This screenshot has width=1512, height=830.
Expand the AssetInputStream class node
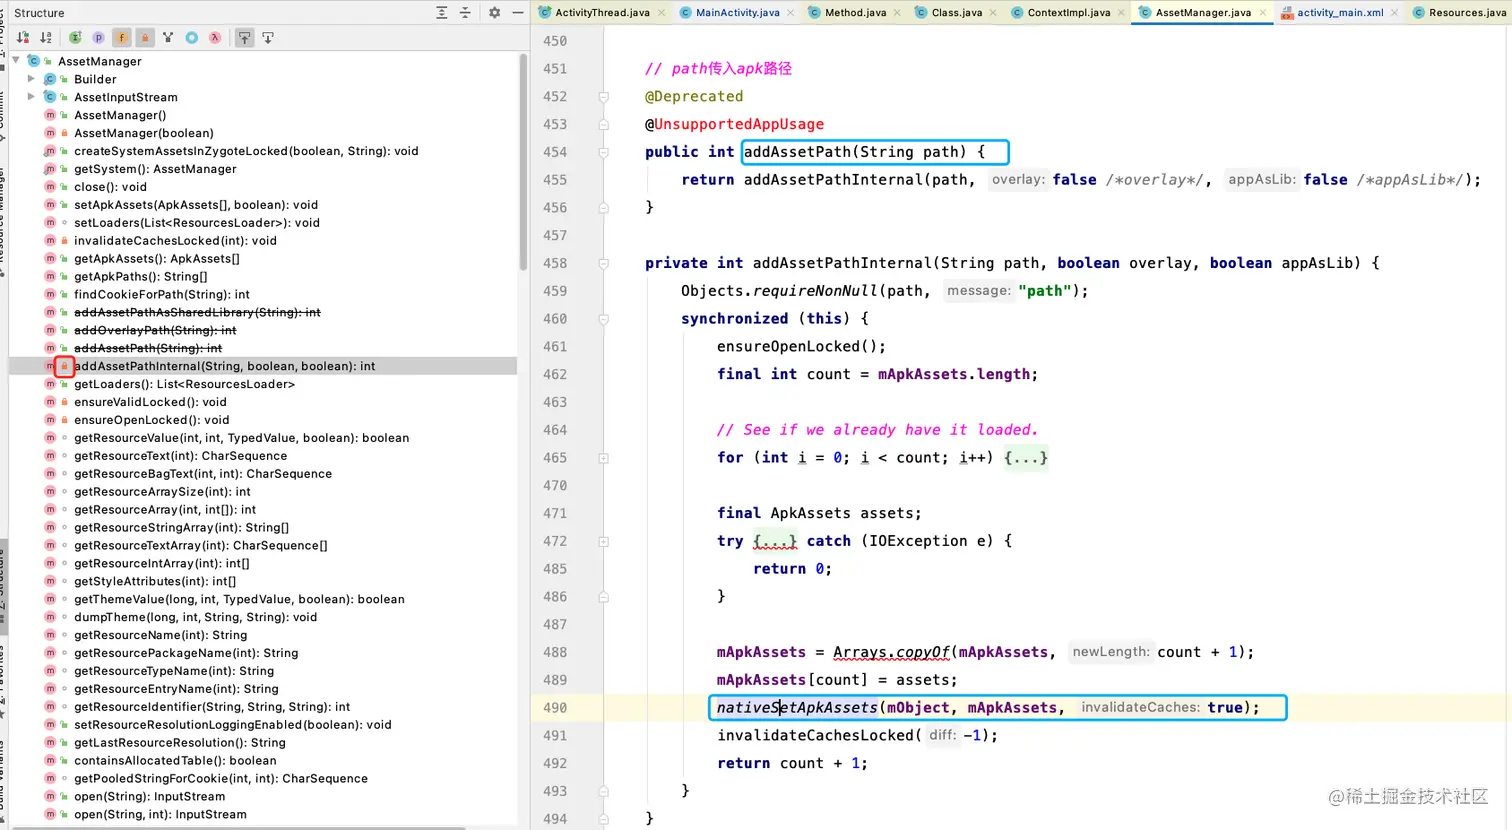tap(31, 97)
